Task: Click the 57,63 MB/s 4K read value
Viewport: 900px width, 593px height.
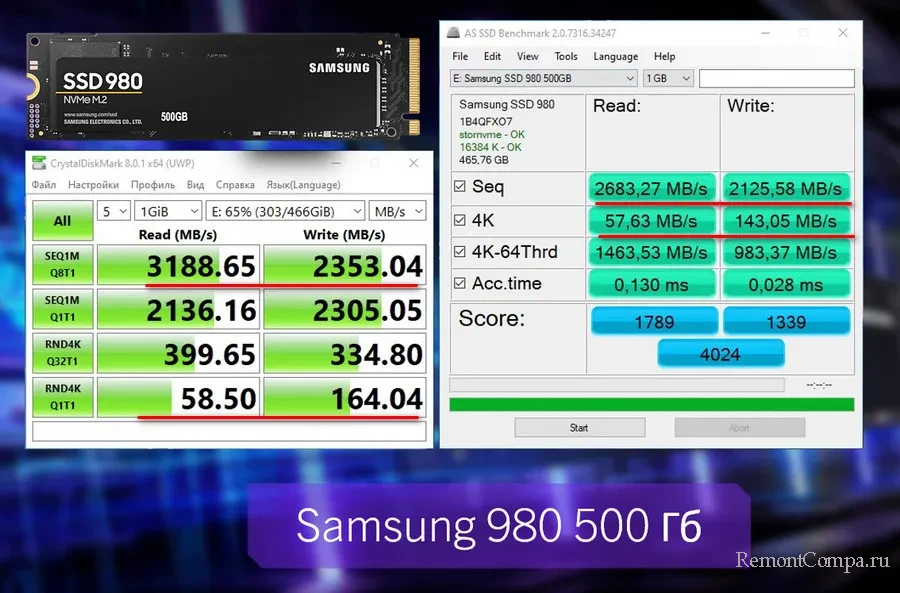Action: tap(651, 220)
